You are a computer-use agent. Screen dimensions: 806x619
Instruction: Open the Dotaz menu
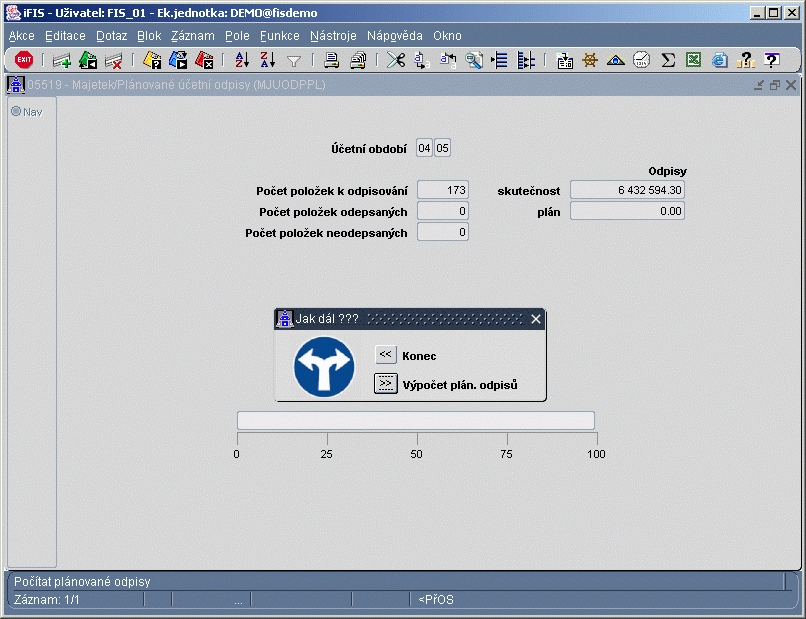pos(112,36)
